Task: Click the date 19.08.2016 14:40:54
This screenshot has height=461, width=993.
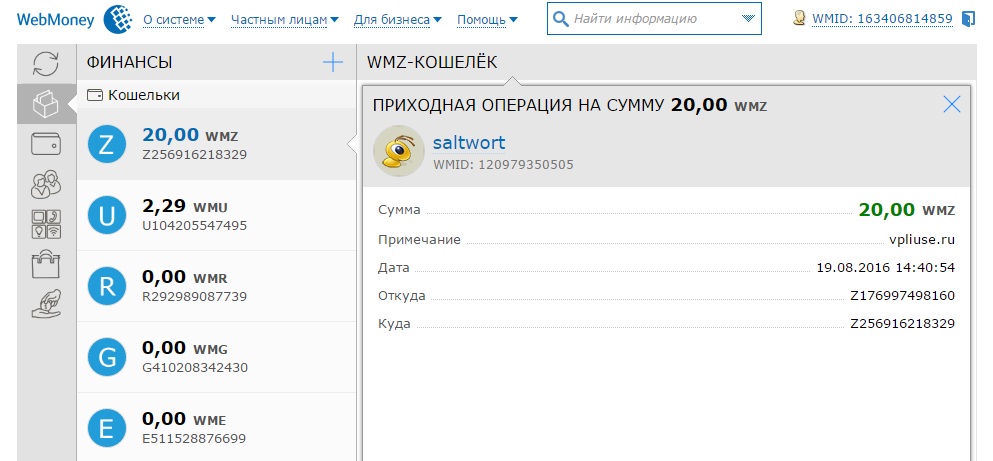Action: (x=885, y=268)
